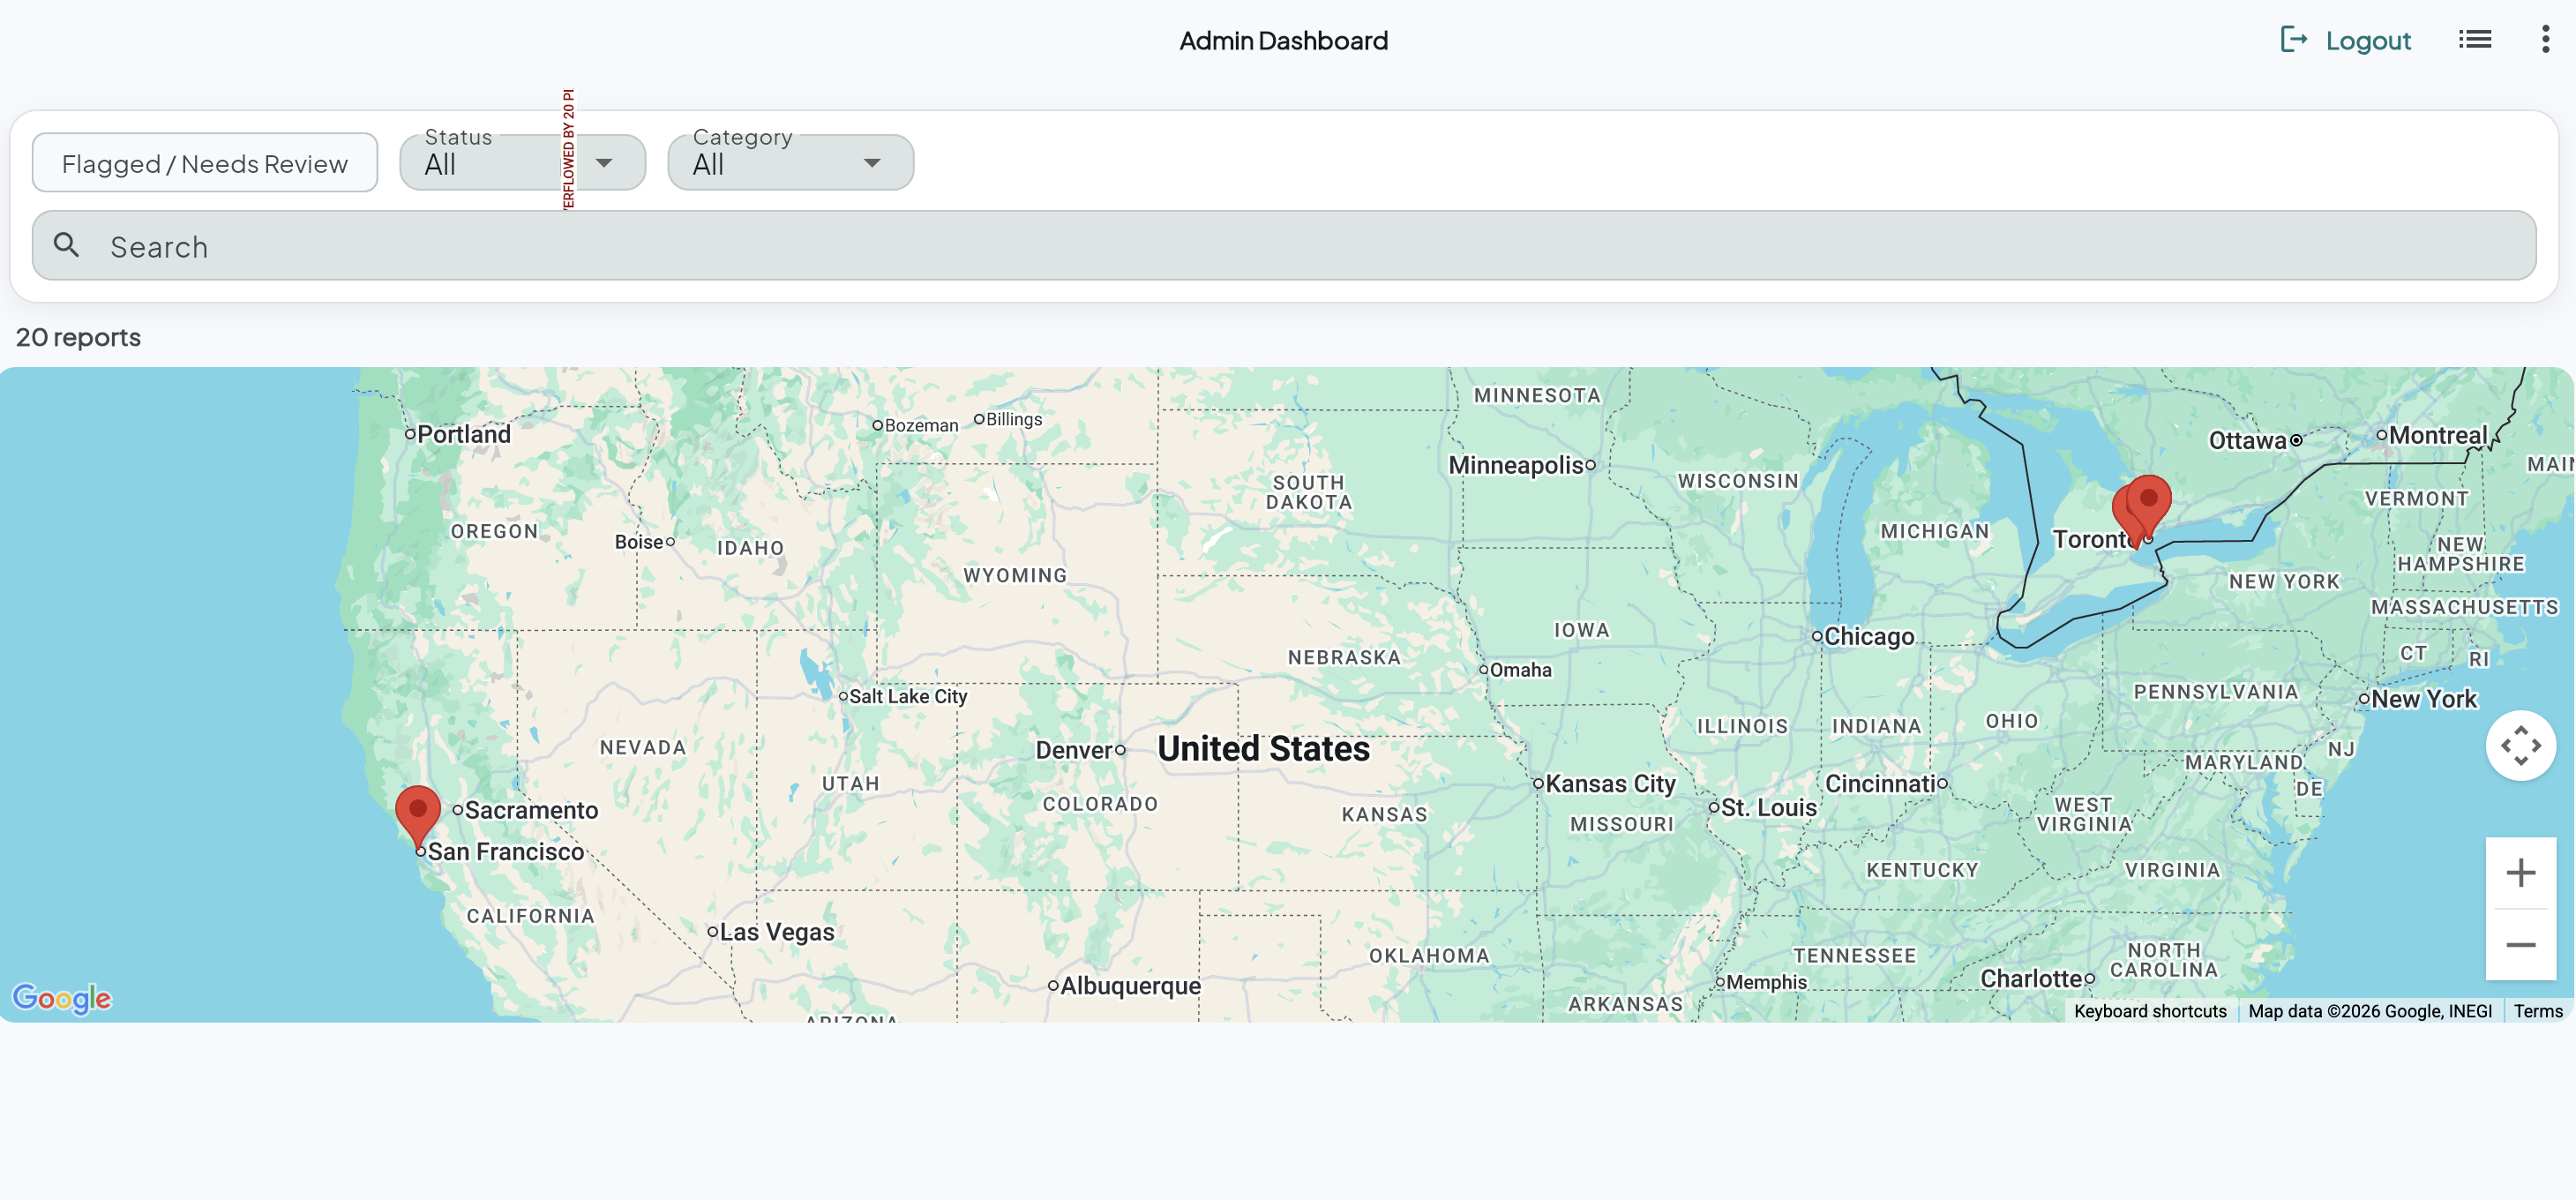Click the San Francisco map pin
The image size is (2576, 1200).
coord(418,811)
